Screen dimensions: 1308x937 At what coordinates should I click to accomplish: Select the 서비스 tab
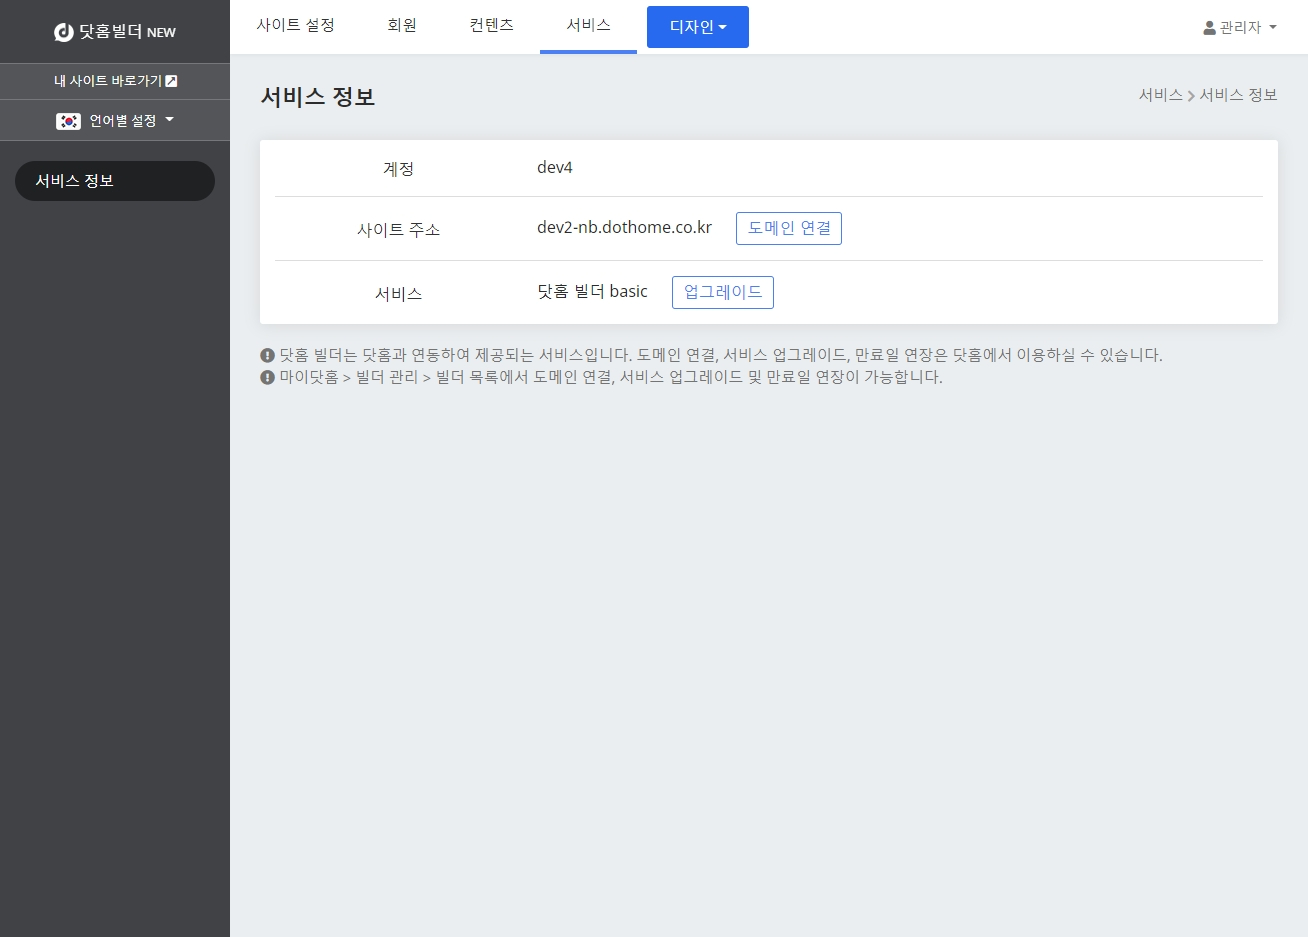588,25
